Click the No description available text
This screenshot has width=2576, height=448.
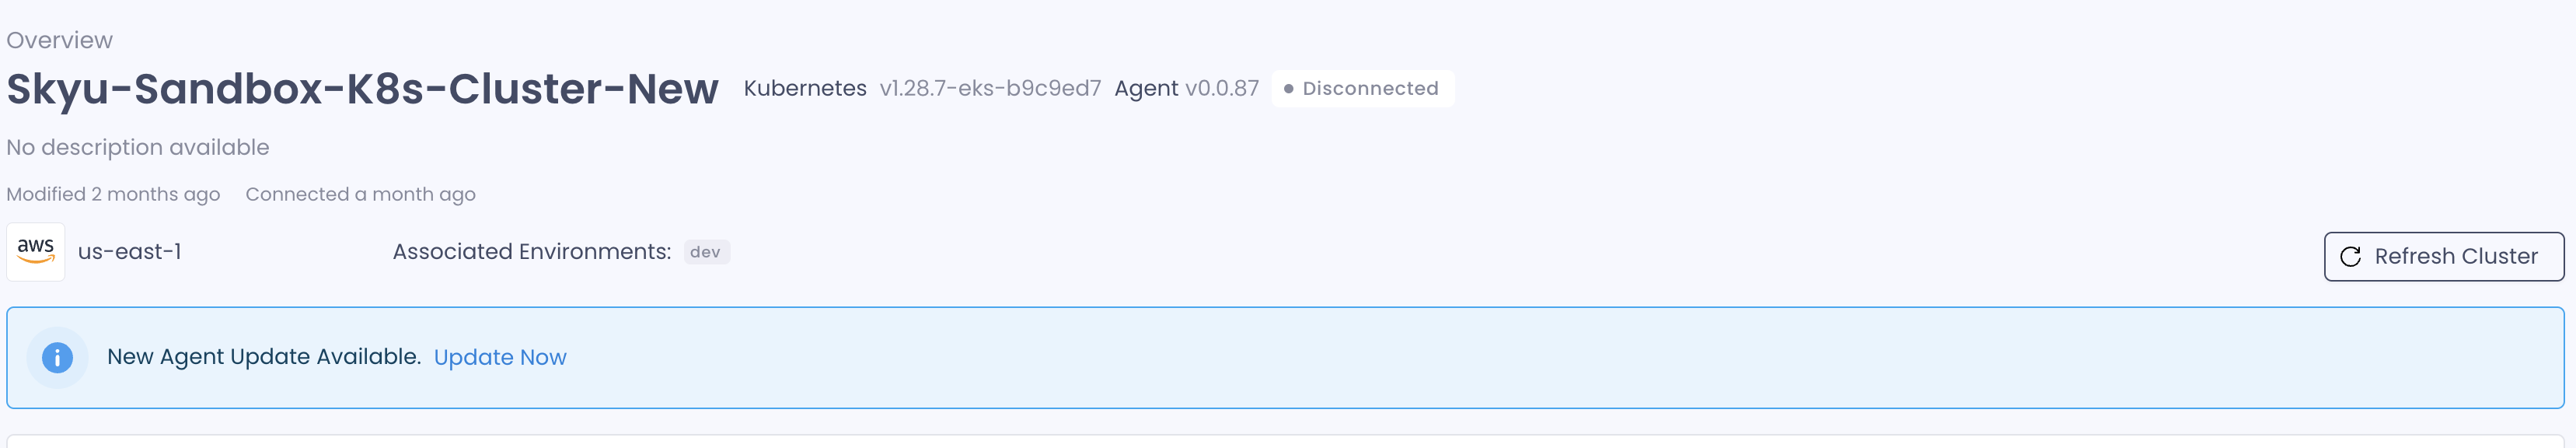(x=138, y=148)
